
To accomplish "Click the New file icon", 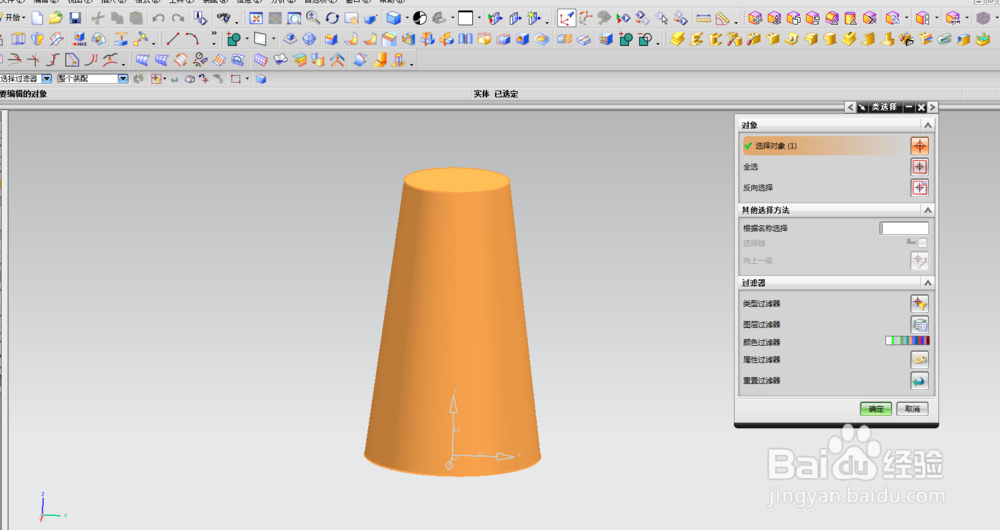I will 37,18.
